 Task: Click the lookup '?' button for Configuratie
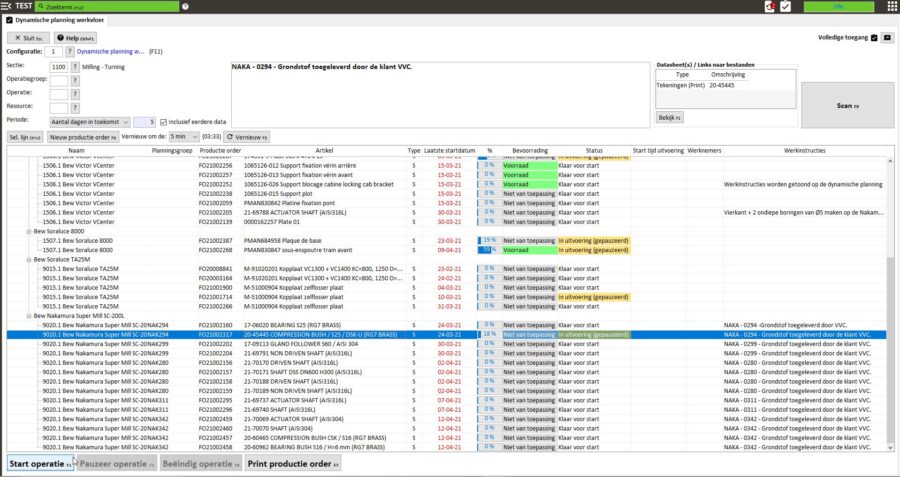70,52
